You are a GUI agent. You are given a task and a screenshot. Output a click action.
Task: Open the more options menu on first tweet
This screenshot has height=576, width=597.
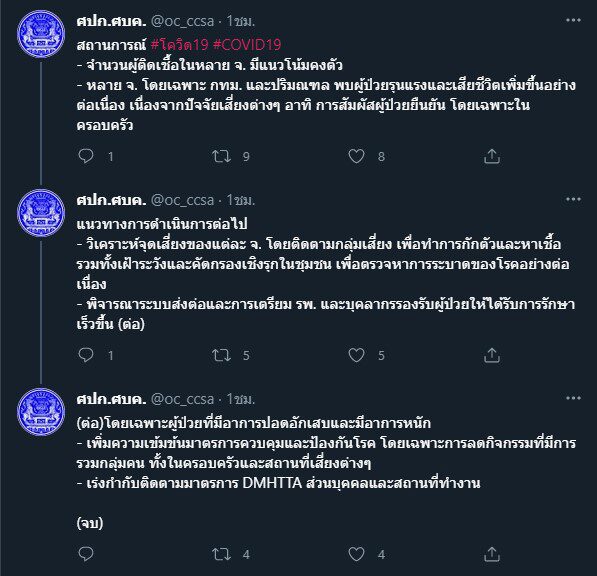tap(573, 20)
